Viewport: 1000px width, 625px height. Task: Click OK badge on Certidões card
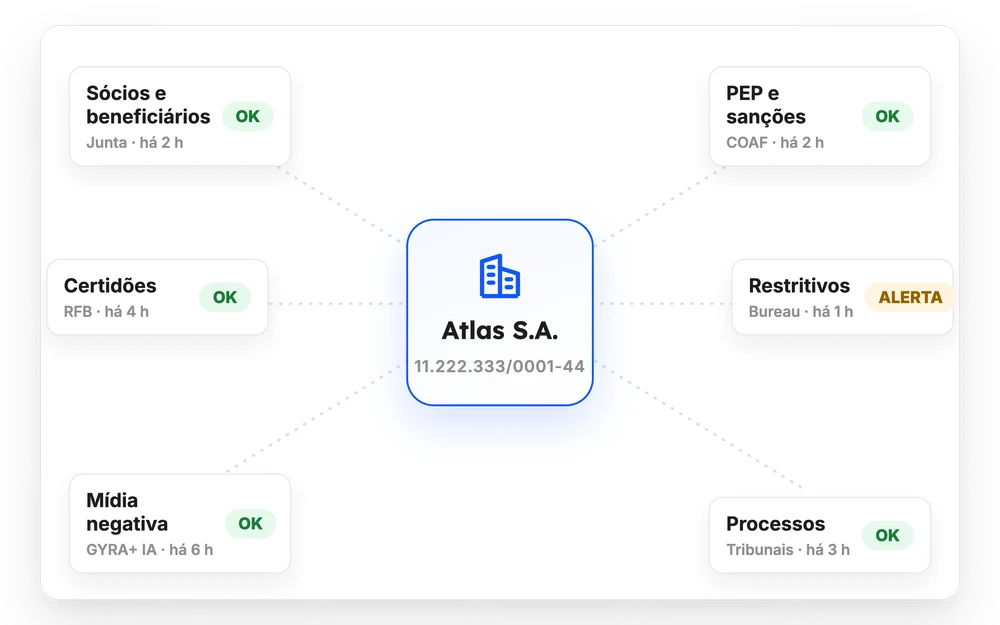point(224,297)
